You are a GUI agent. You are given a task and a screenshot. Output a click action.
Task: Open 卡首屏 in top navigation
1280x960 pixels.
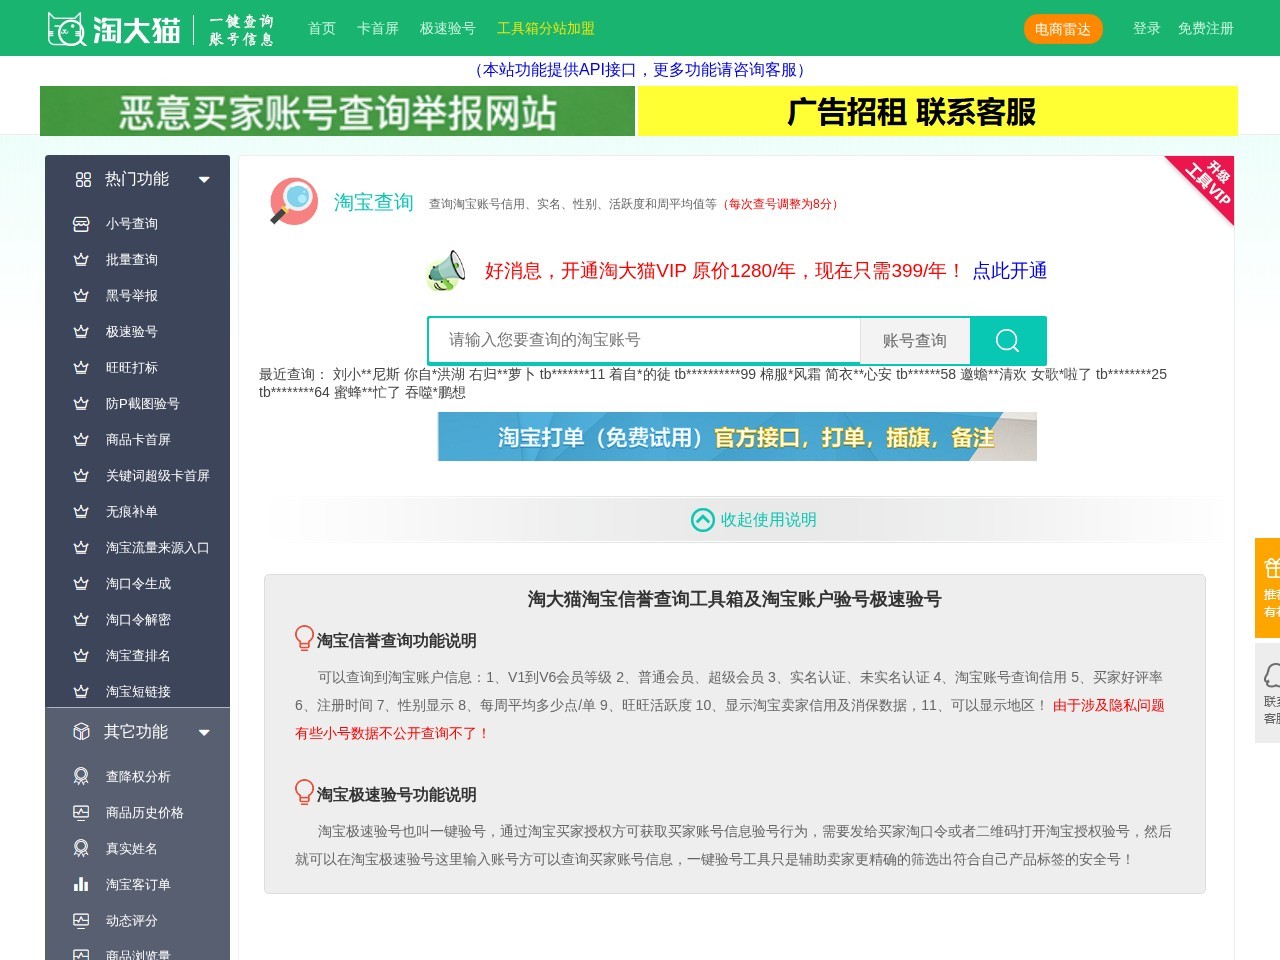click(x=378, y=29)
